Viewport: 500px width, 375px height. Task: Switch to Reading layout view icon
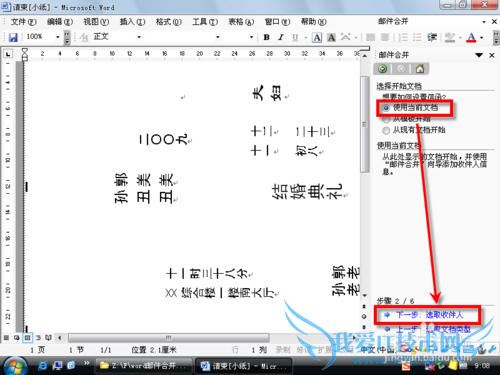(48, 338)
